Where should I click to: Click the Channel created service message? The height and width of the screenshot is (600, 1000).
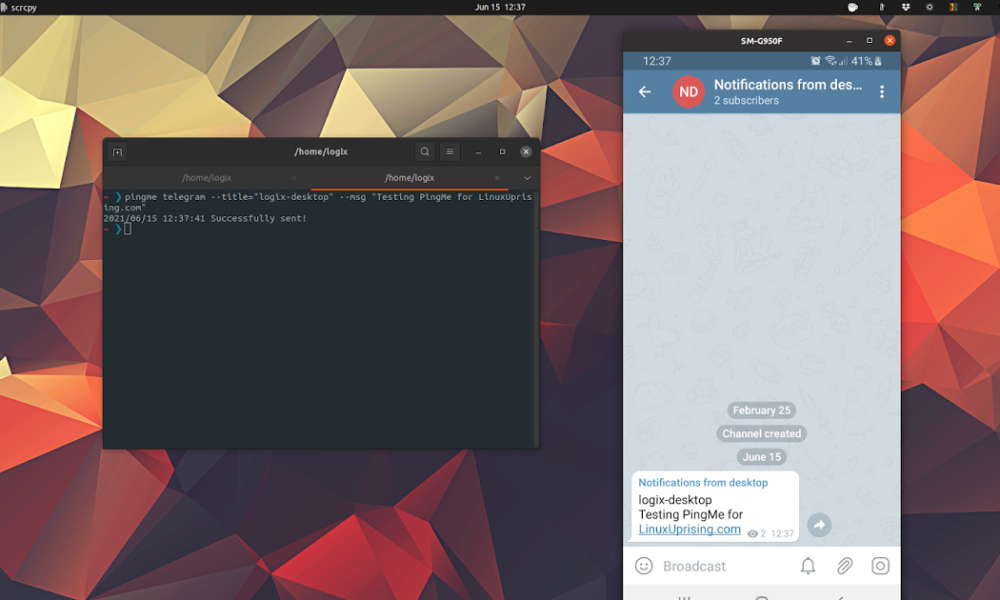[761, 434]
